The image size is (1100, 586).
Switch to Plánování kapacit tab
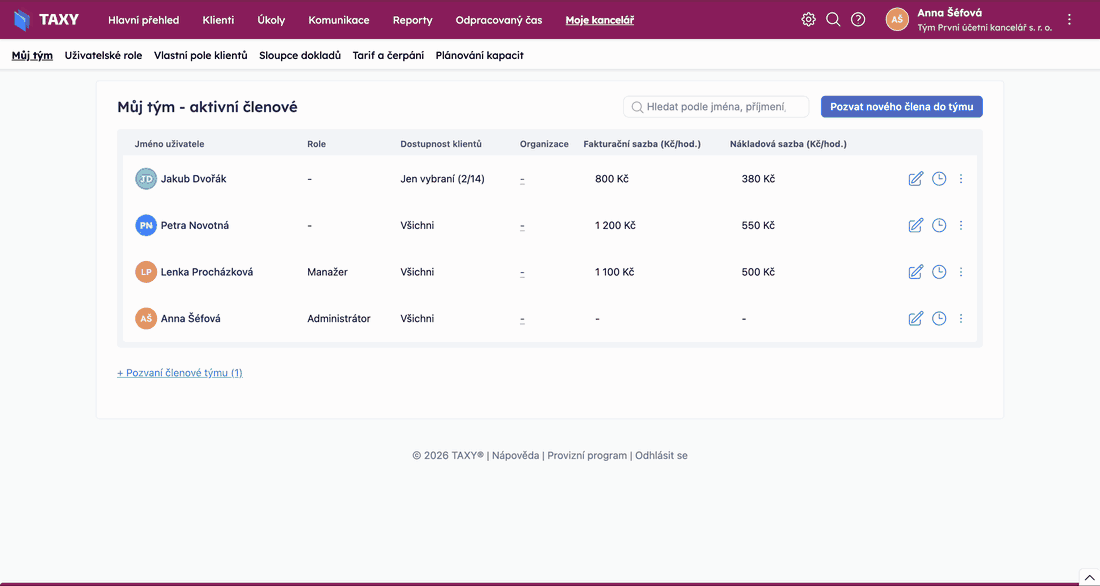[480, 55]
